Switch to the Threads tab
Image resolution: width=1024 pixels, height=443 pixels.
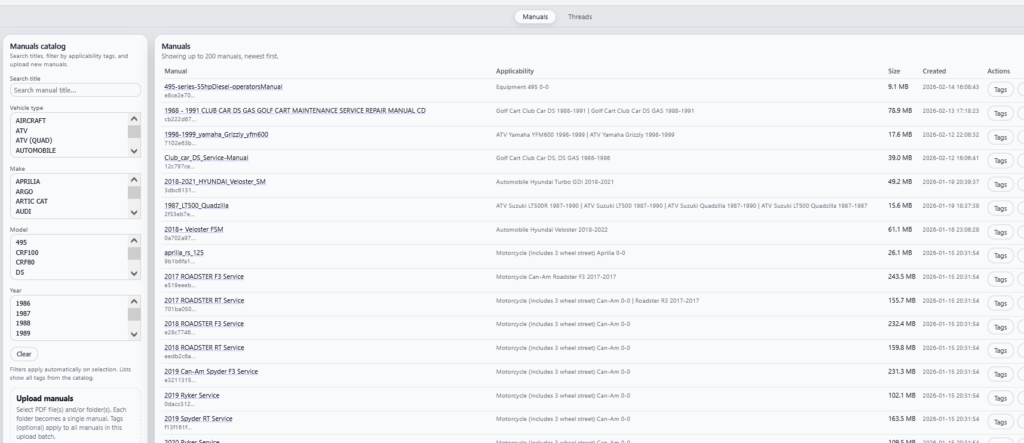pyautogui.click(x=580, y=17)
